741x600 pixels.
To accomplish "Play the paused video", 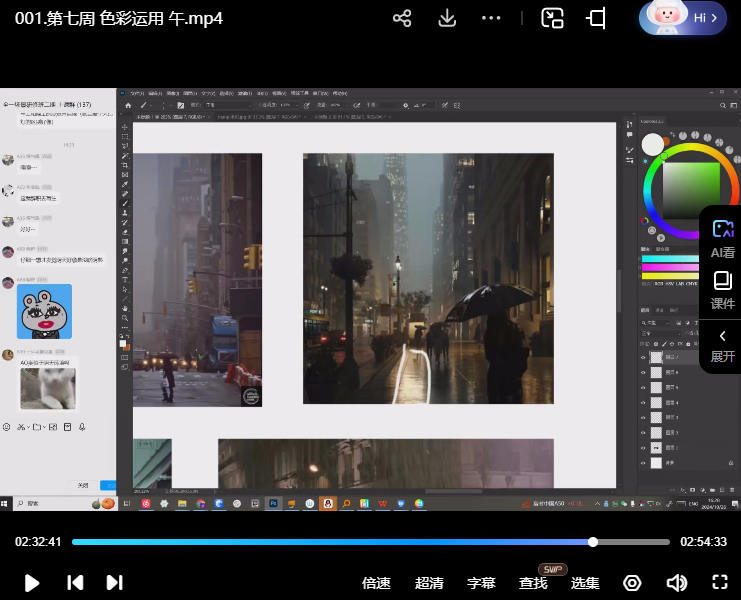I will [32, 583].
